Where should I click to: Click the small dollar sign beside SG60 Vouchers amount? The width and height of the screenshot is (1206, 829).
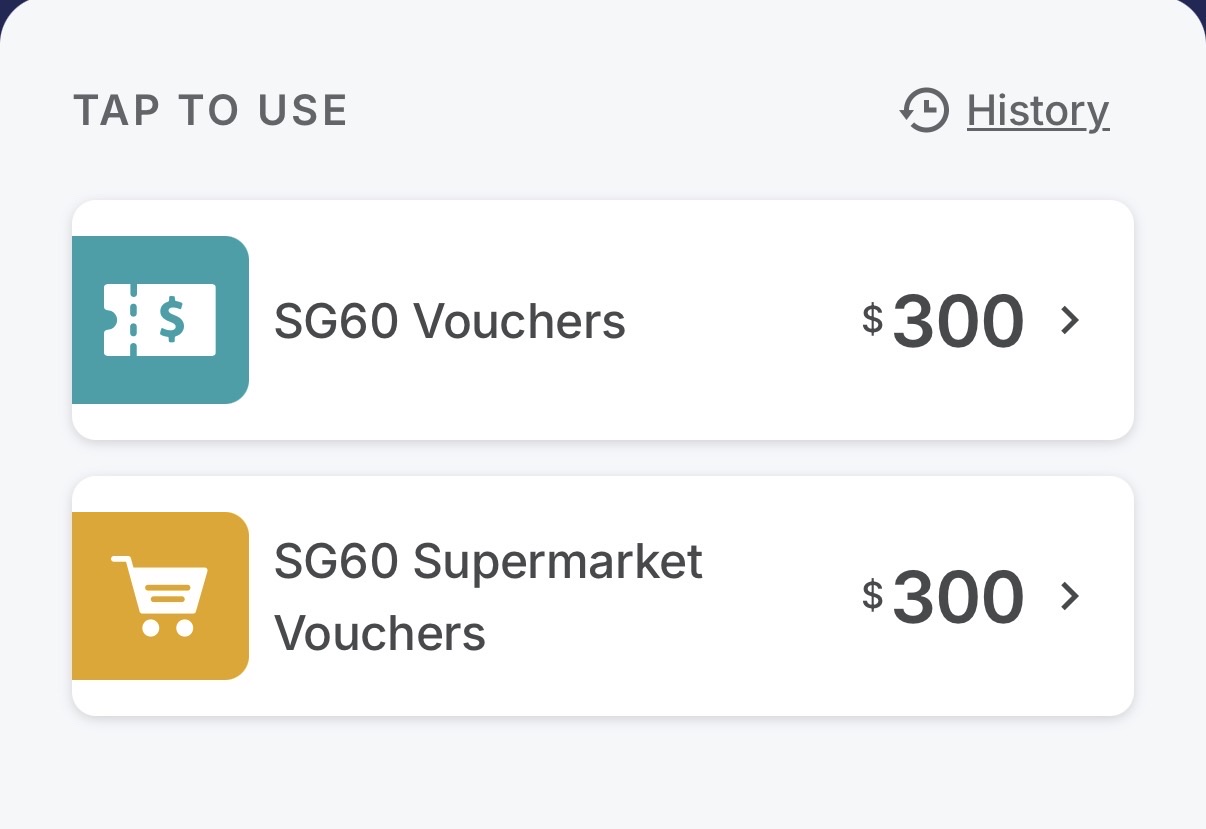click(x=873, y=319)
